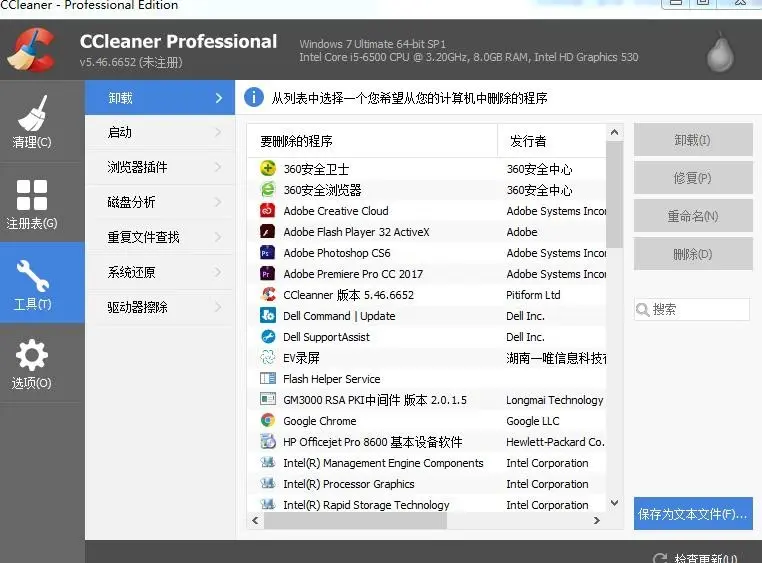Click the 卸载(I) uninstall button
This screenshot has width=762, height=563.
pyautogui.click(x=693, y=140)
